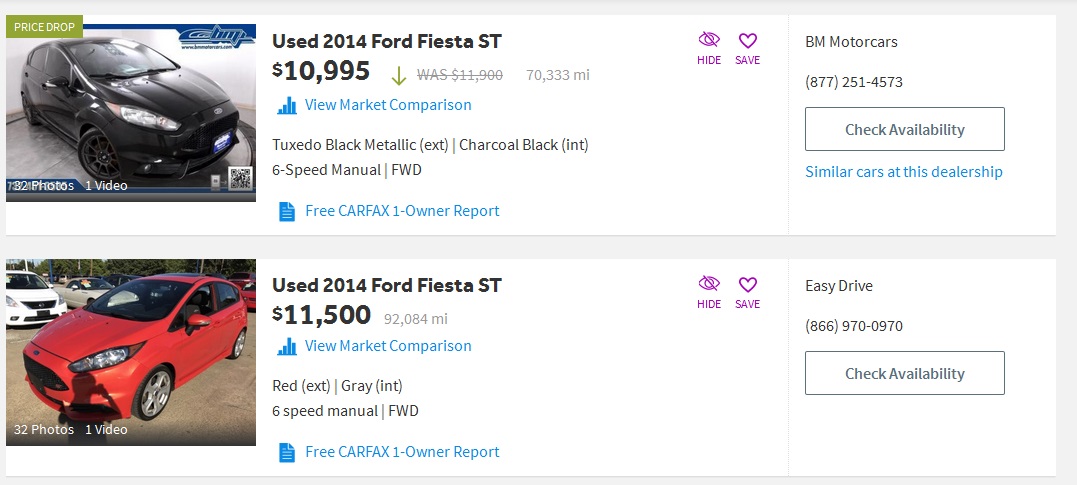The width and height of the screenshot is (1077, 485).
Task: Click the green price drop arrow icon
Action: (x=398, y=75)
